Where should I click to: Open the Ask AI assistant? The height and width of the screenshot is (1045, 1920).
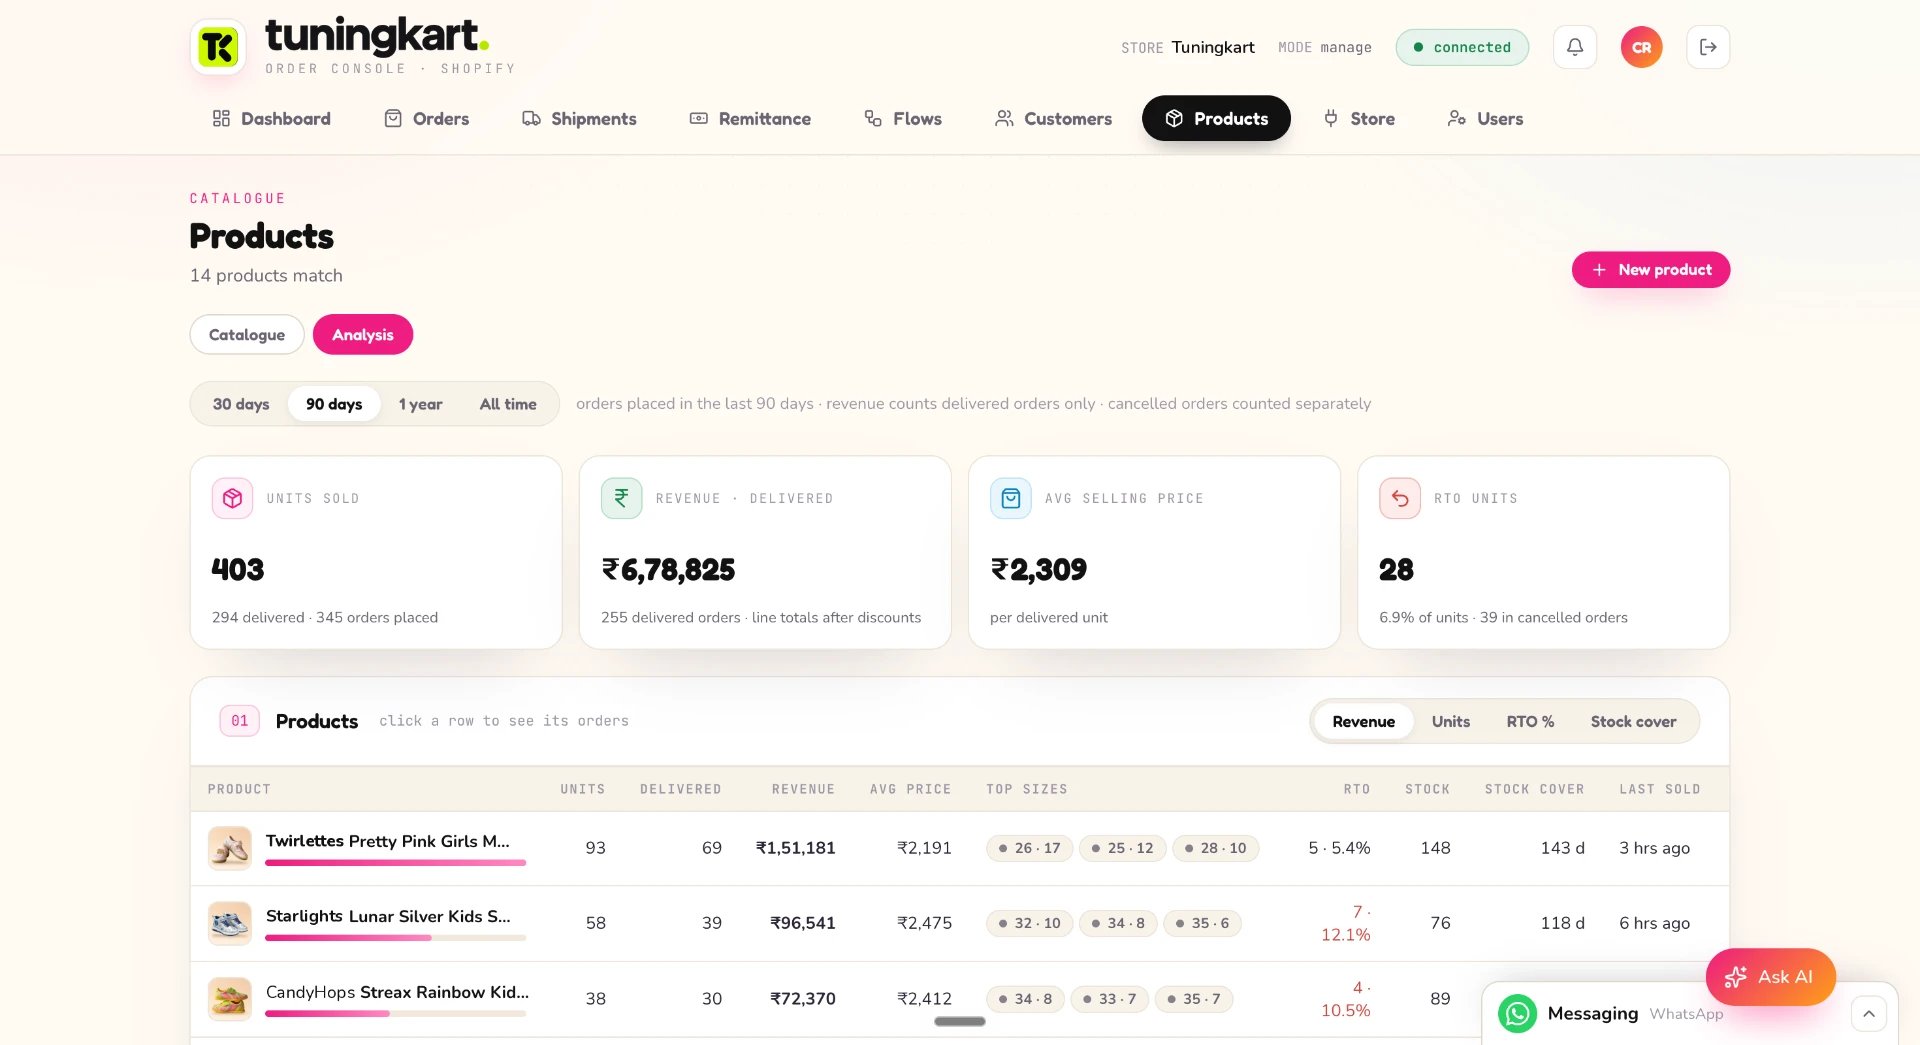coord(1771,977)
